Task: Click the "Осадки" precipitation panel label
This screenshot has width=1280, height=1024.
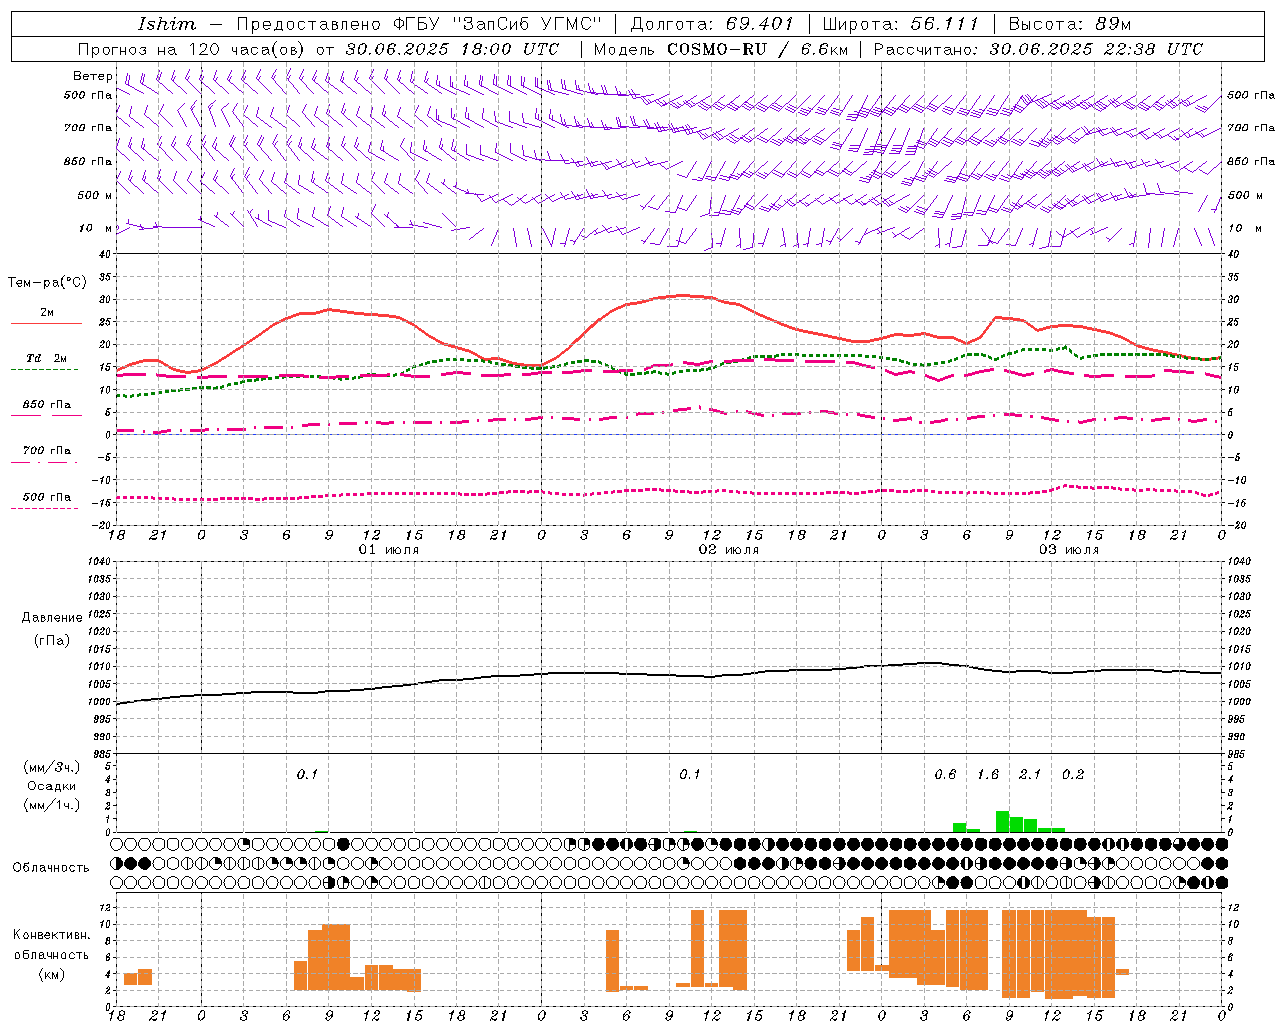Action: [x=52, y=786]
